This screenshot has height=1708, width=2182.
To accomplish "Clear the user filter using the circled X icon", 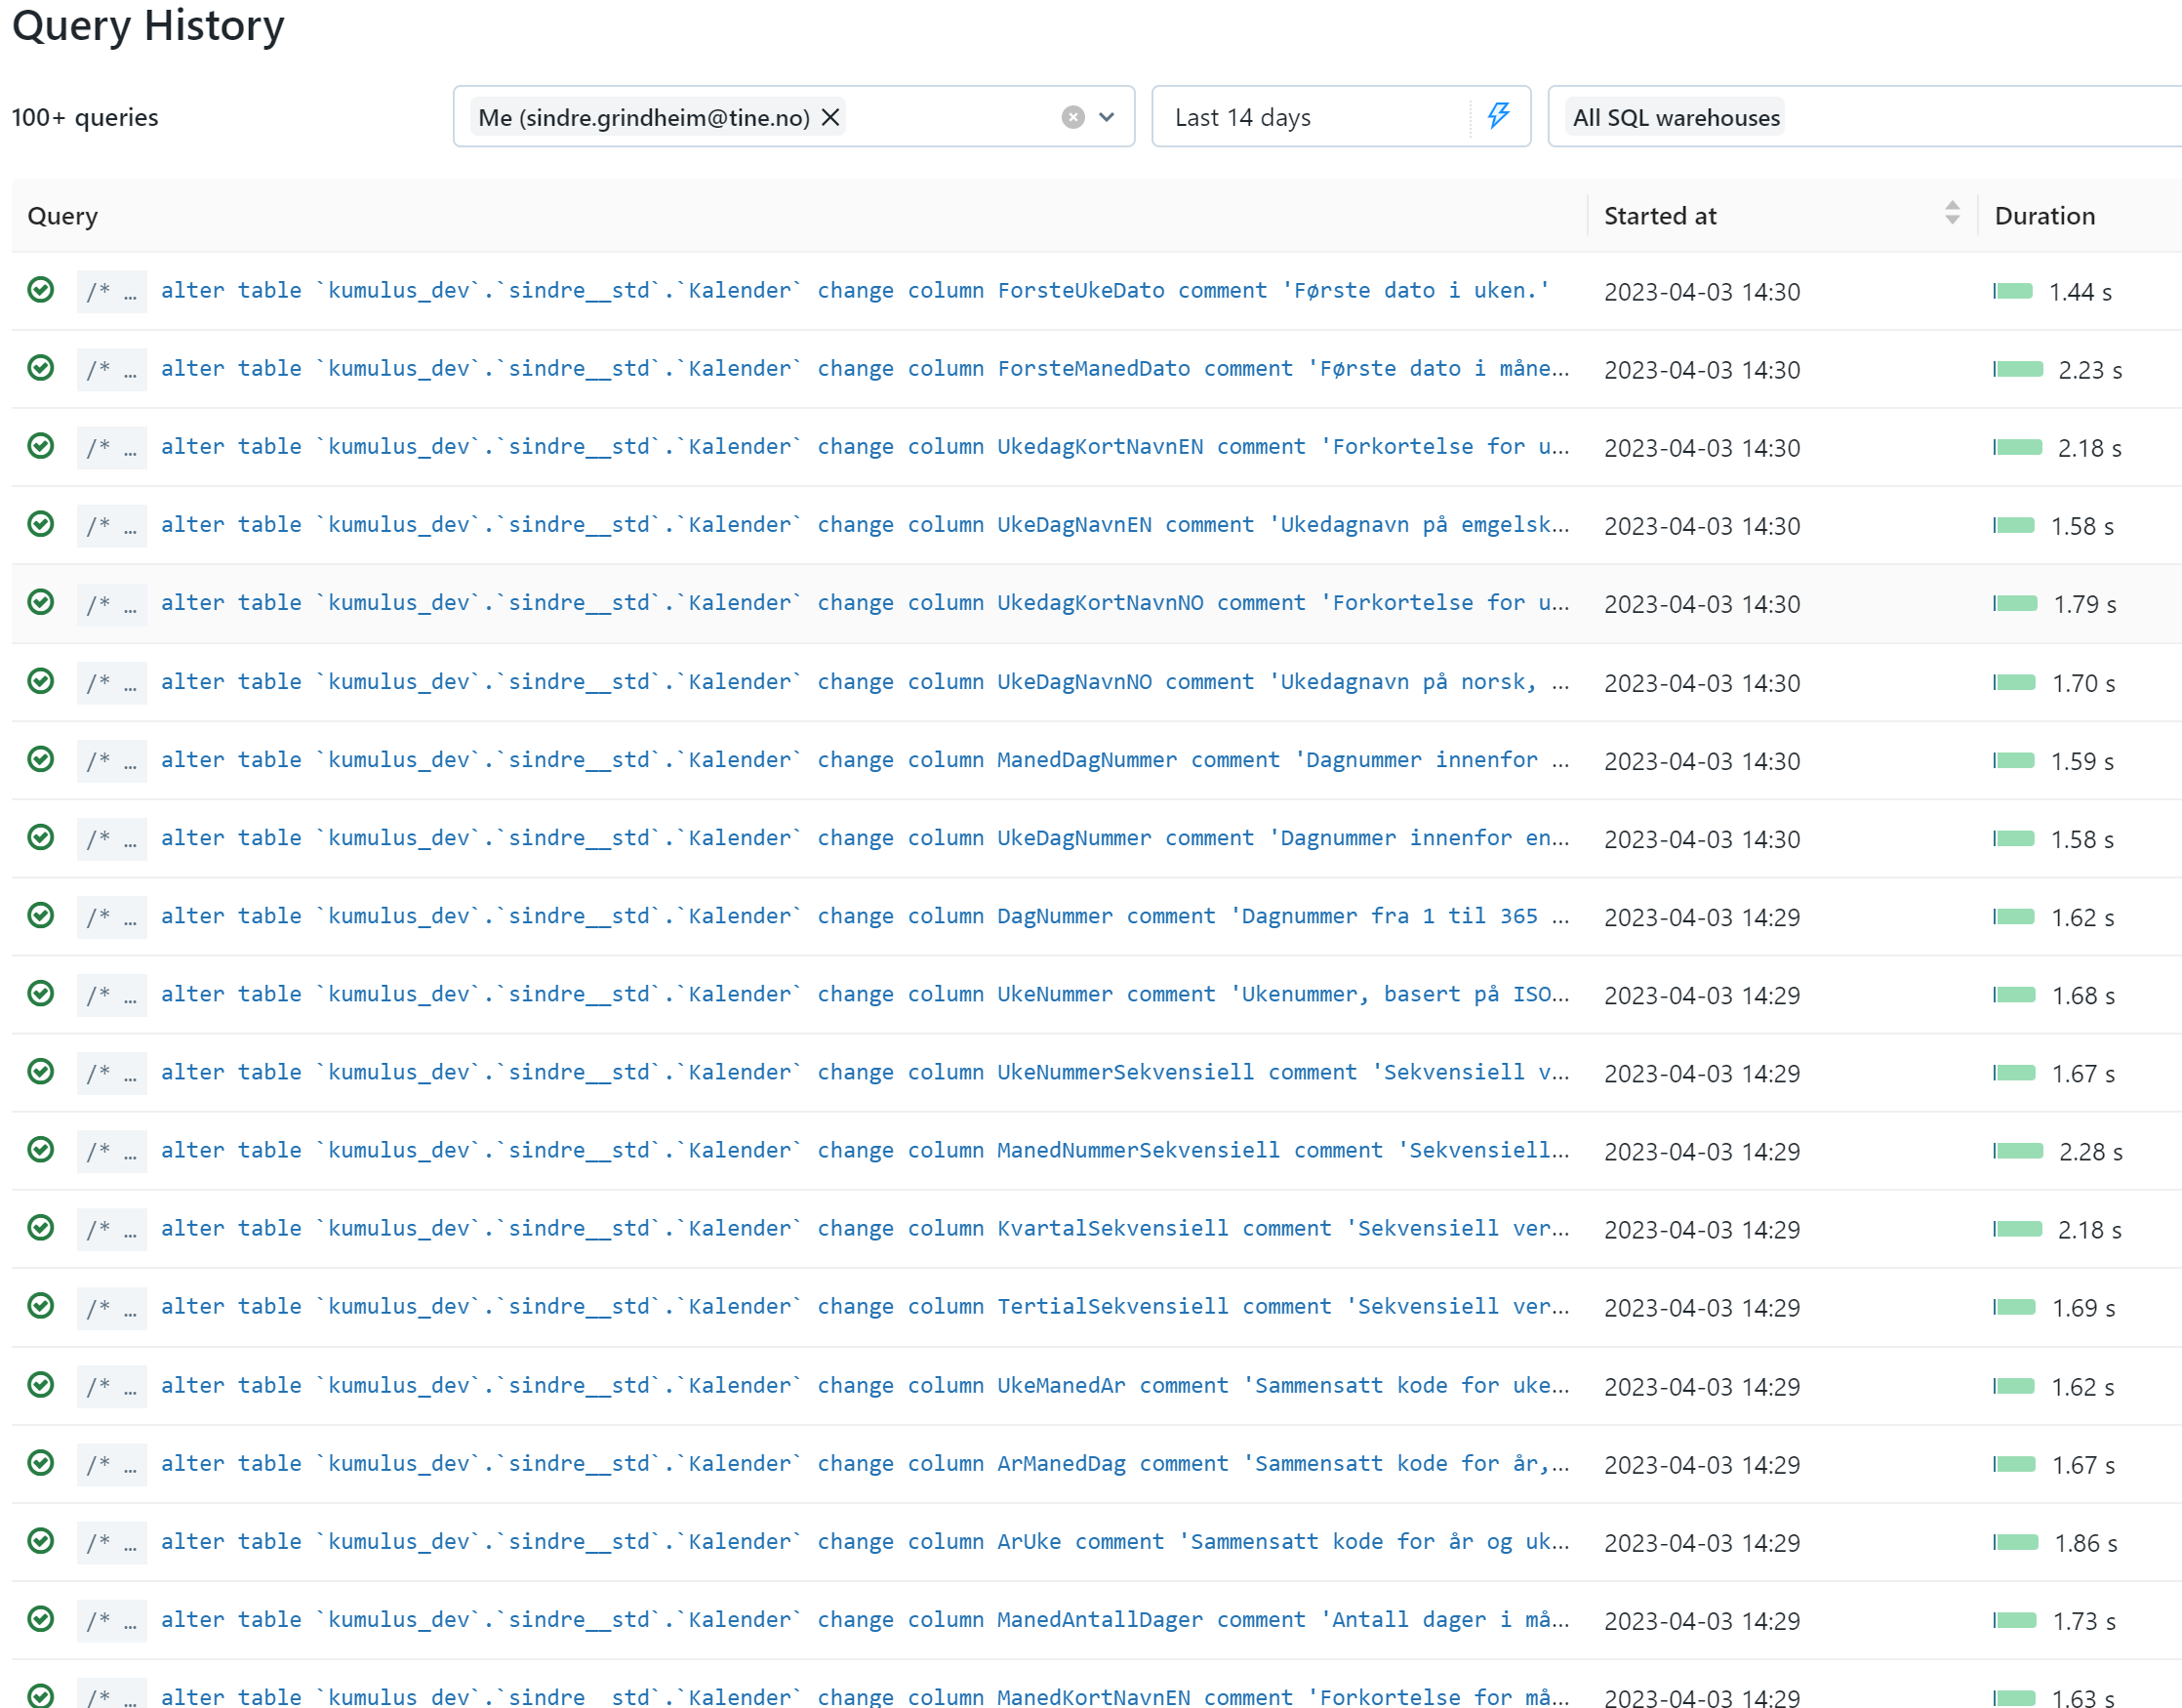I will 1072,117.
